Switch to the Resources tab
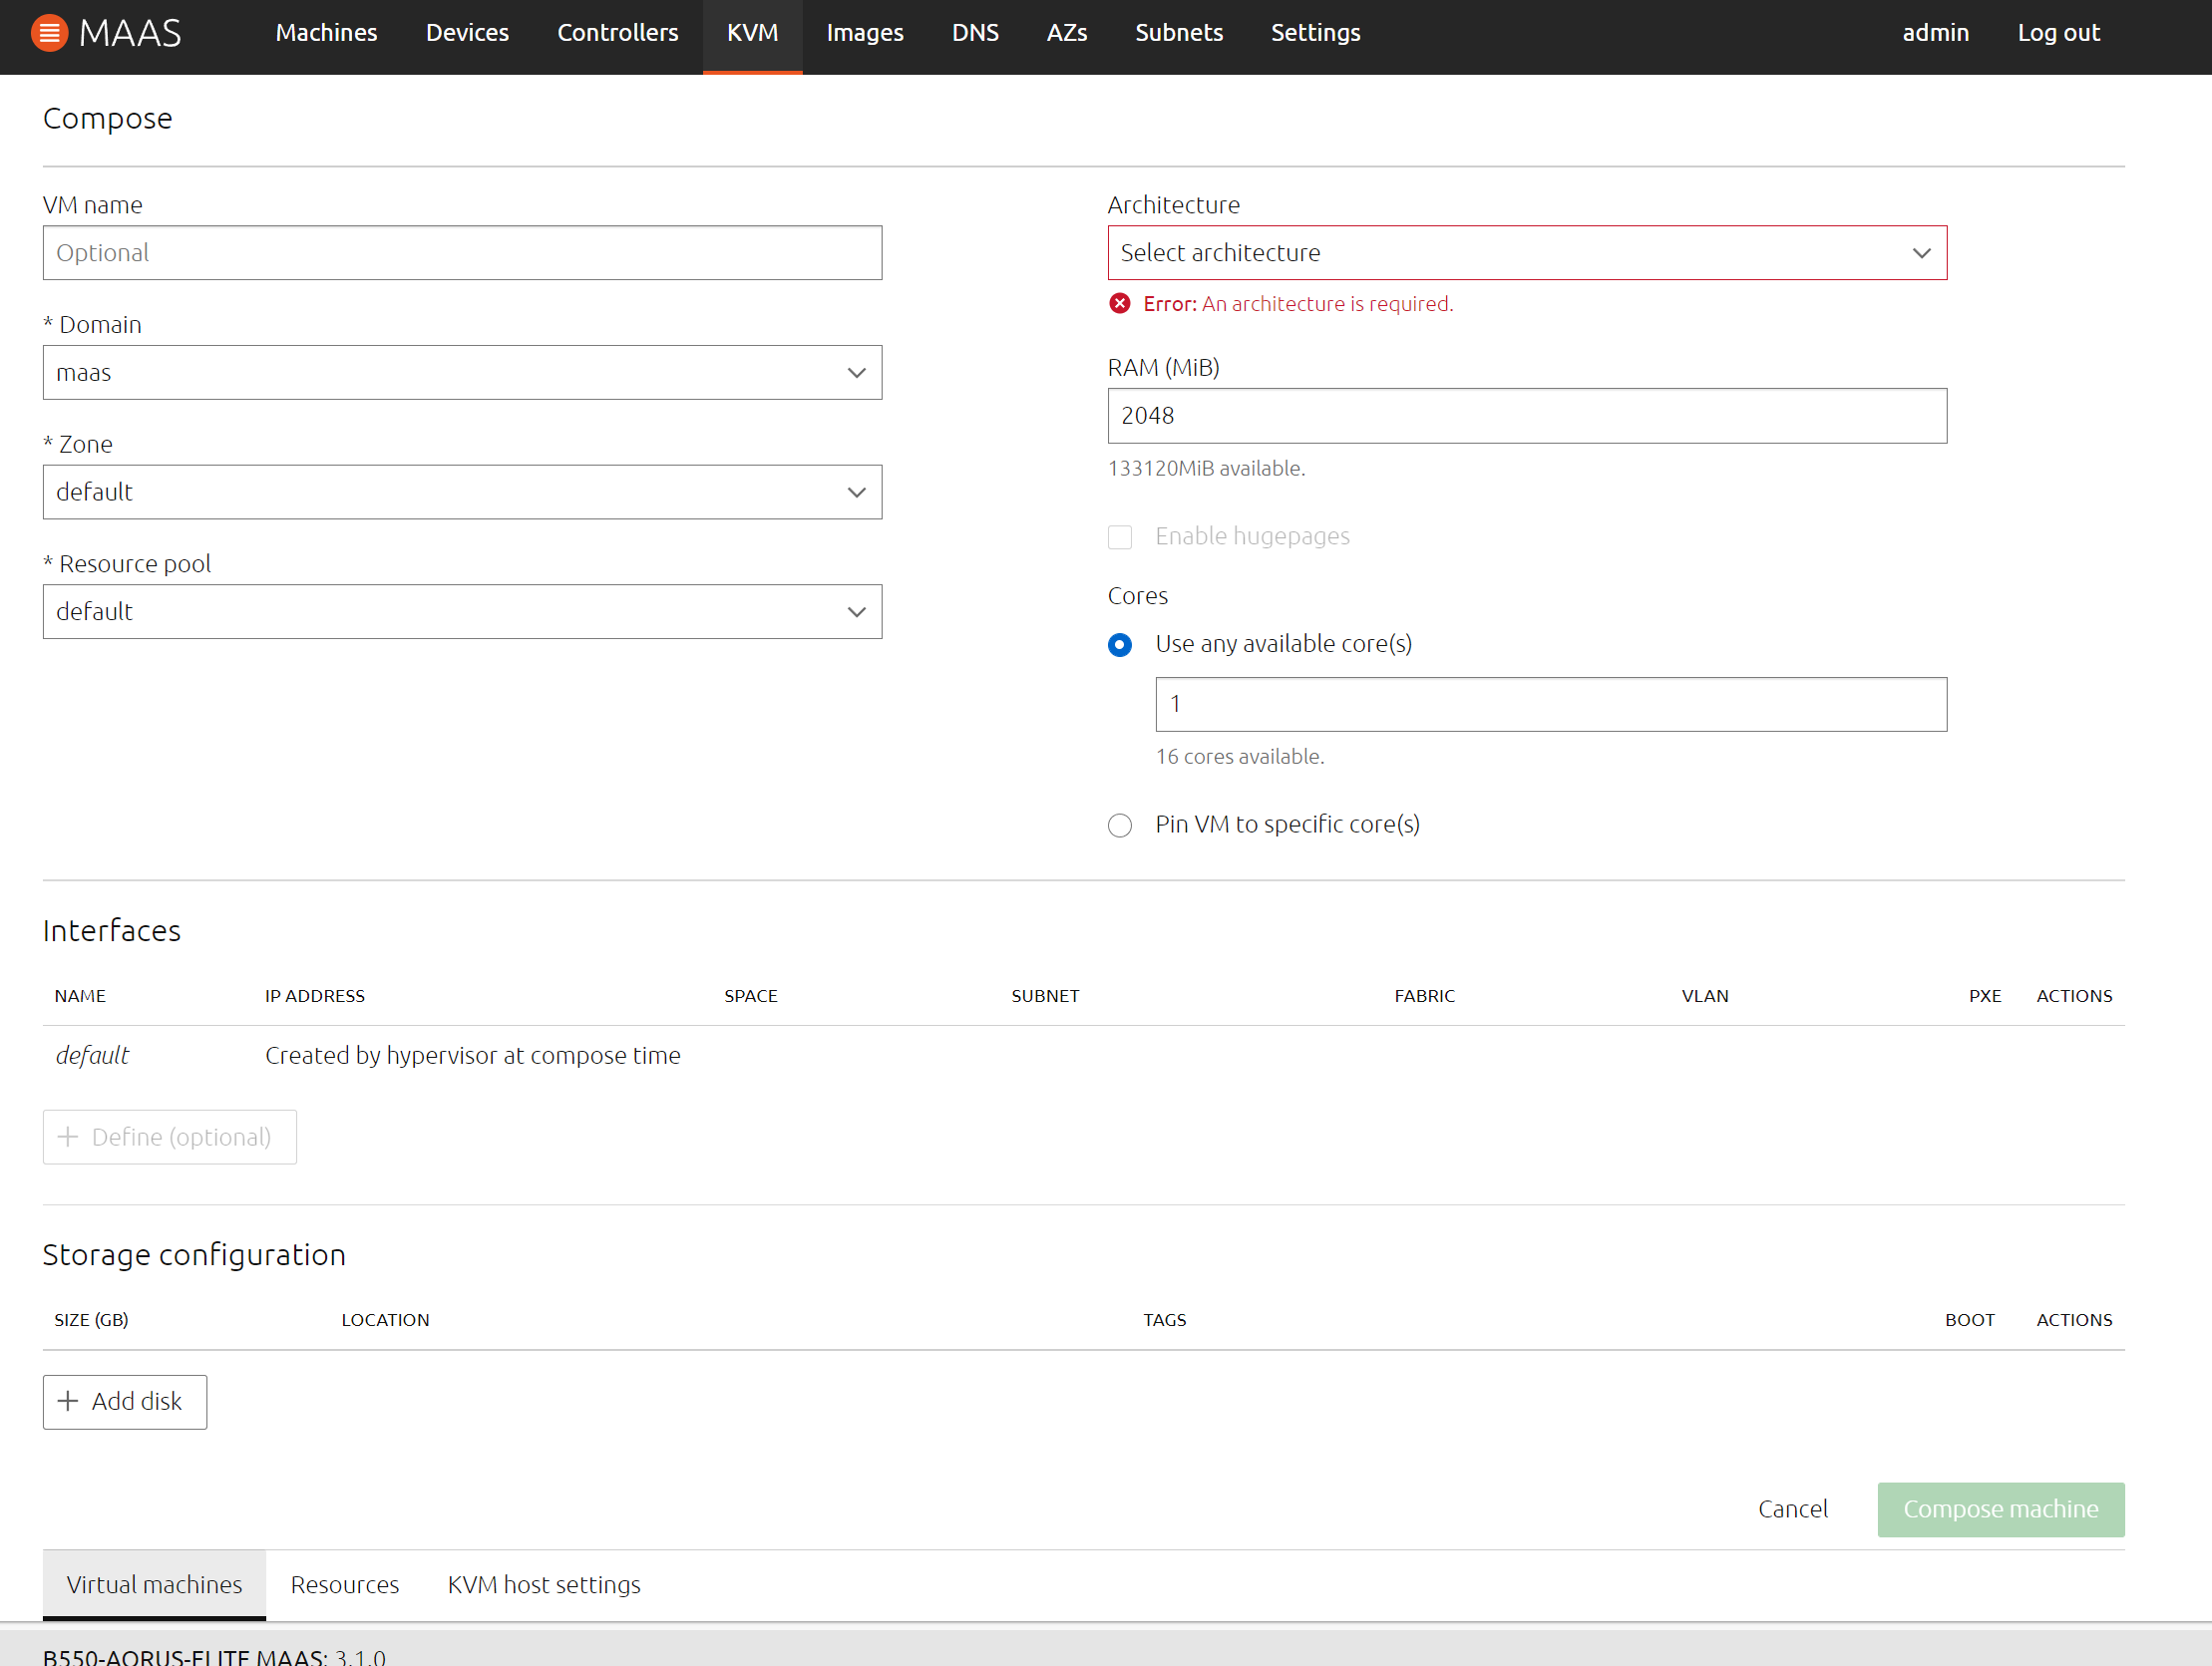Image resolution: width=2212 pixels, height=1666 pixels. [x=344, y=1584]
